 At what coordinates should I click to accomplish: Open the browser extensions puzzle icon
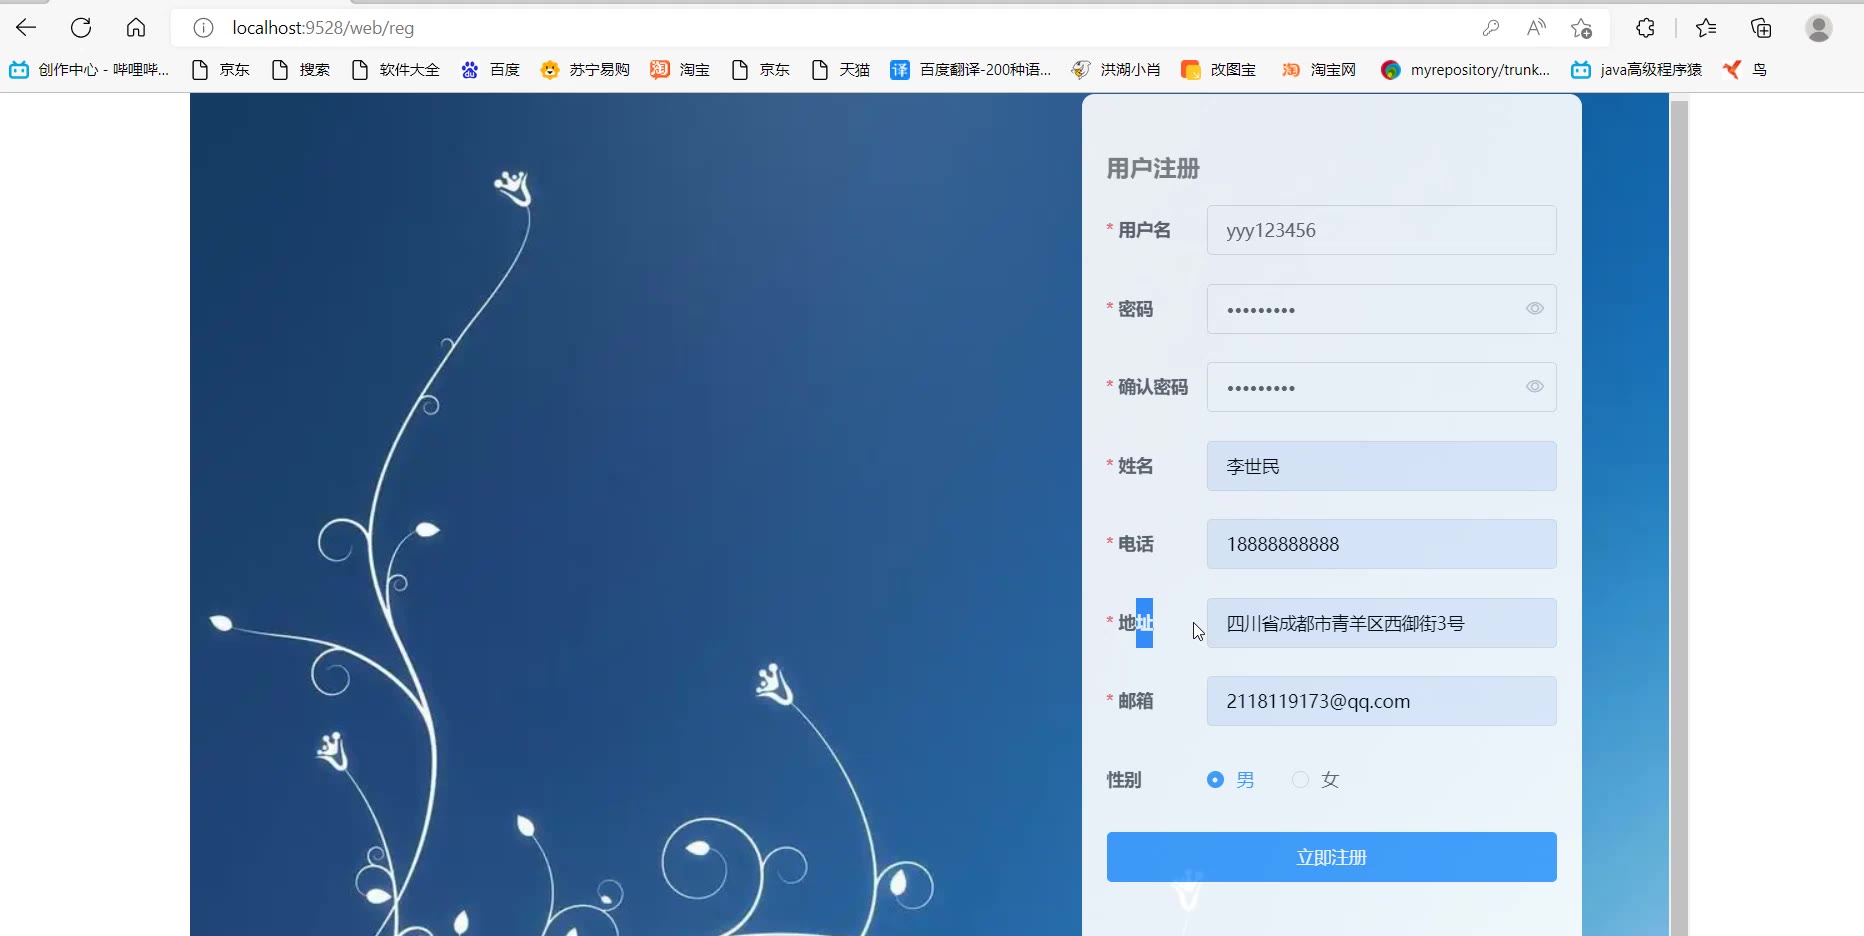pyautogui.click(x=1645, y=28)
